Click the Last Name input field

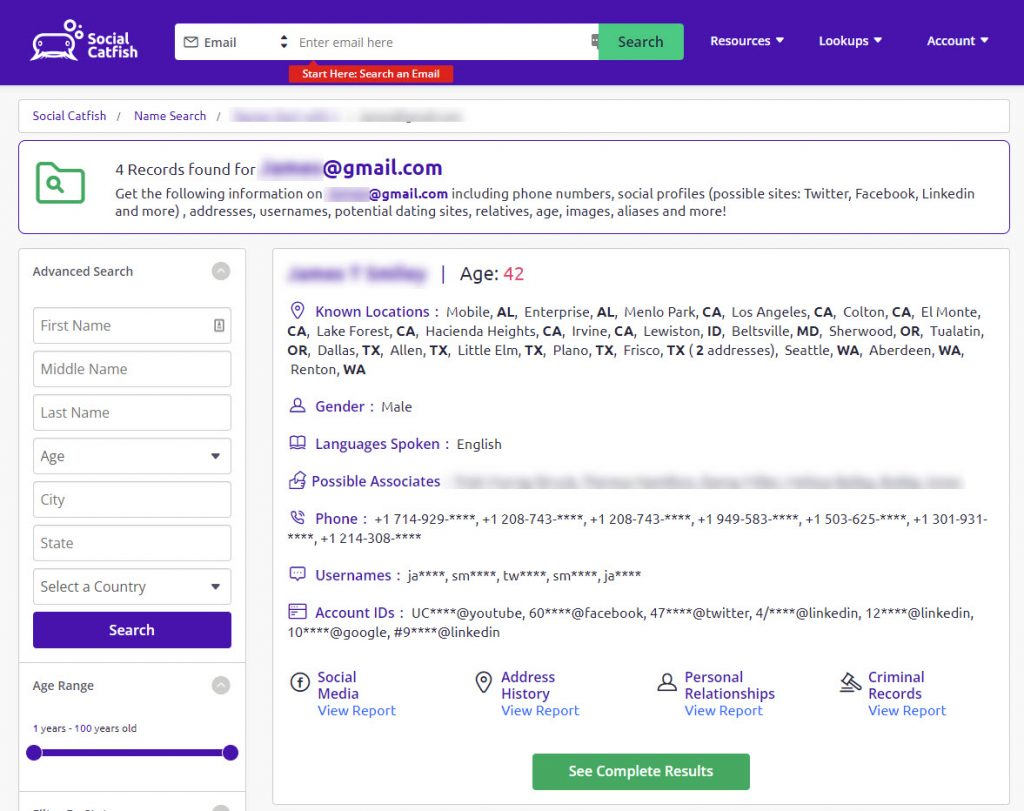tap(132, 413)
